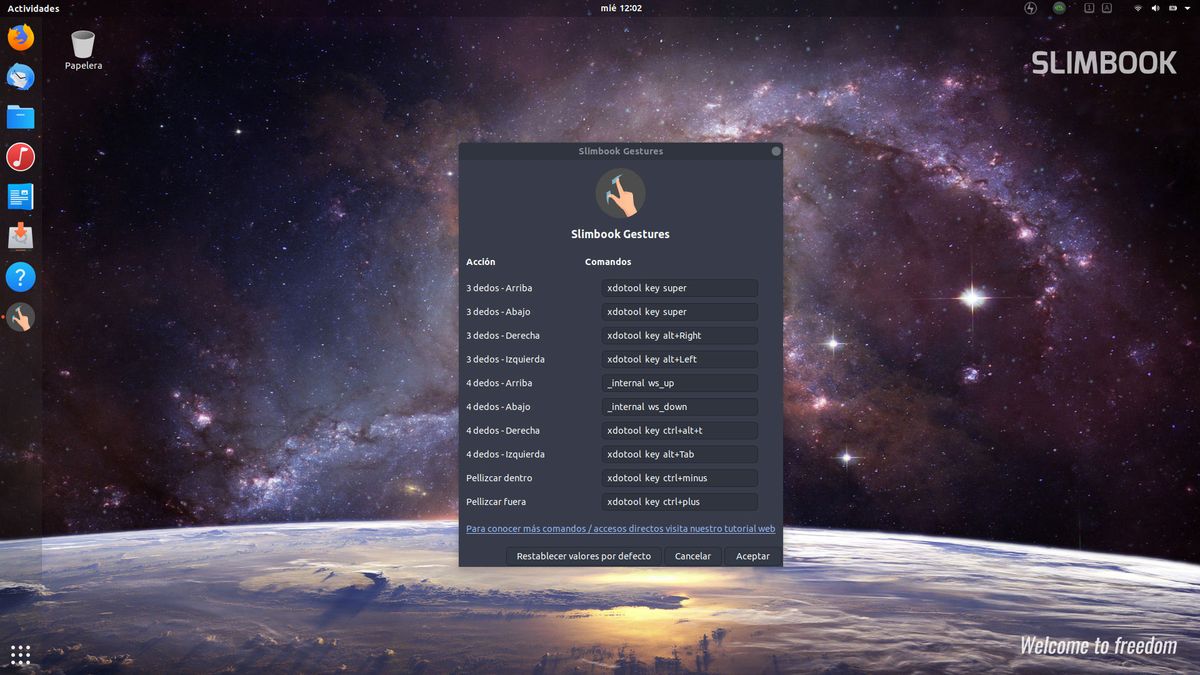Click the Pellizcar fuera command field
The height and width of the screenshot is (675, 1200).
pyautogui.click(x=679, y=502)
